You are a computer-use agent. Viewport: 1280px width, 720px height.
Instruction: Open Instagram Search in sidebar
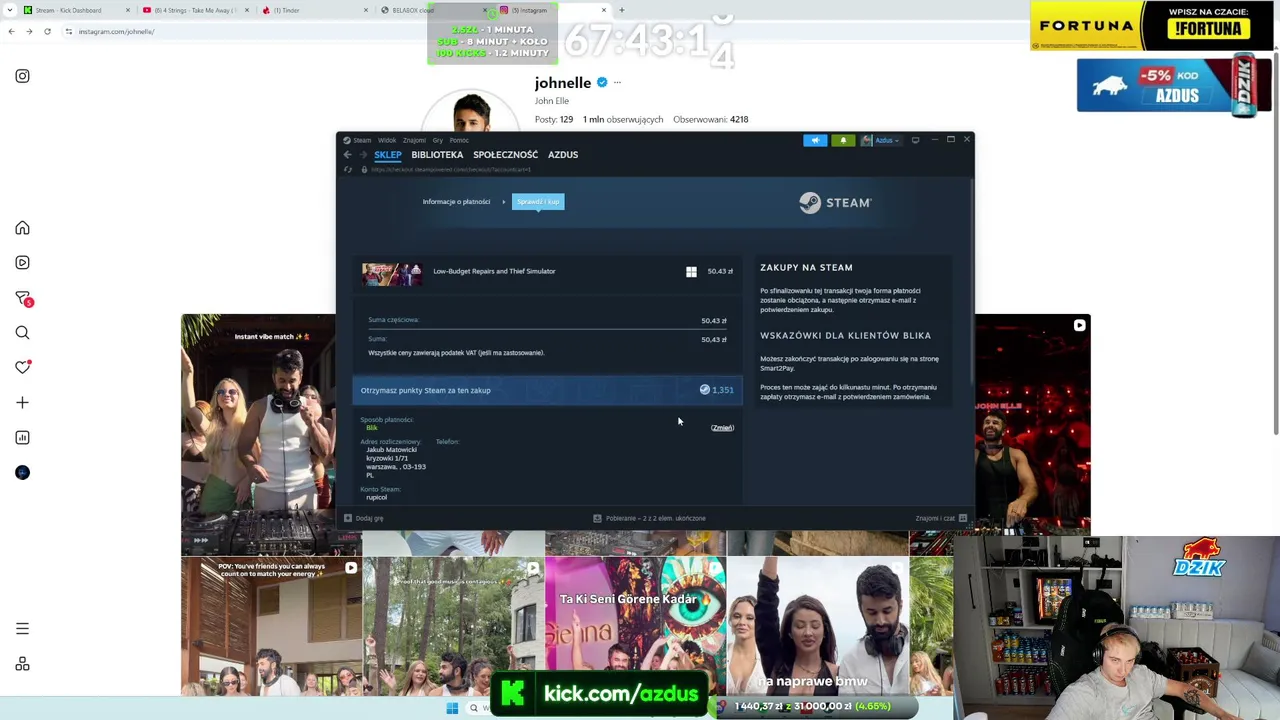point(22,332)
